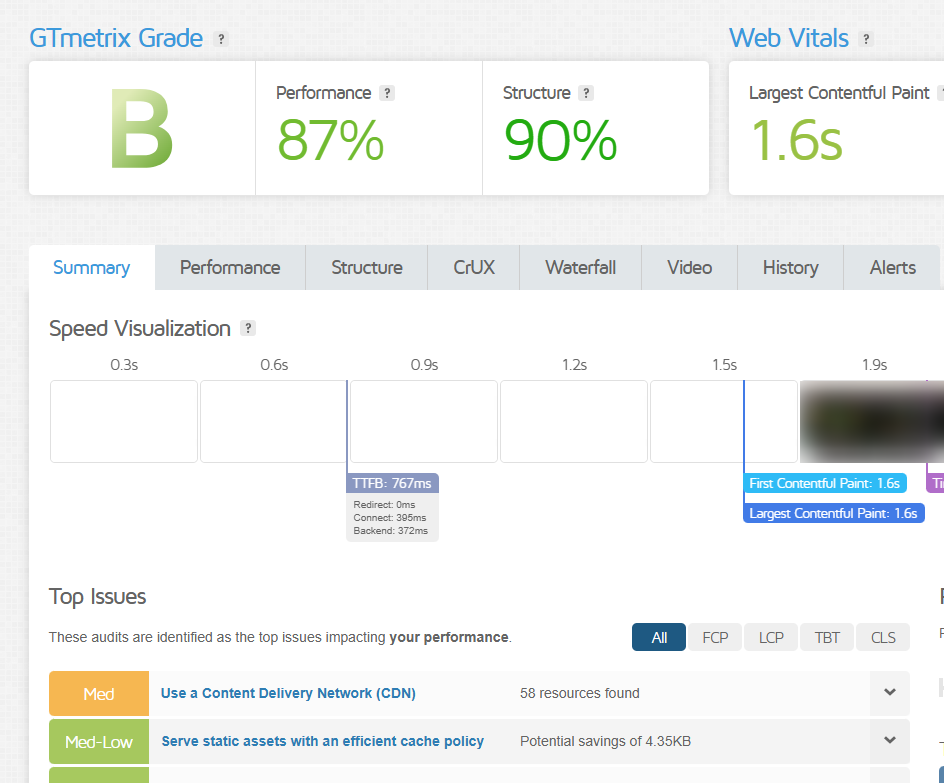
Task: Click Speed Visualization help icon
Action: tap(248, 329)
